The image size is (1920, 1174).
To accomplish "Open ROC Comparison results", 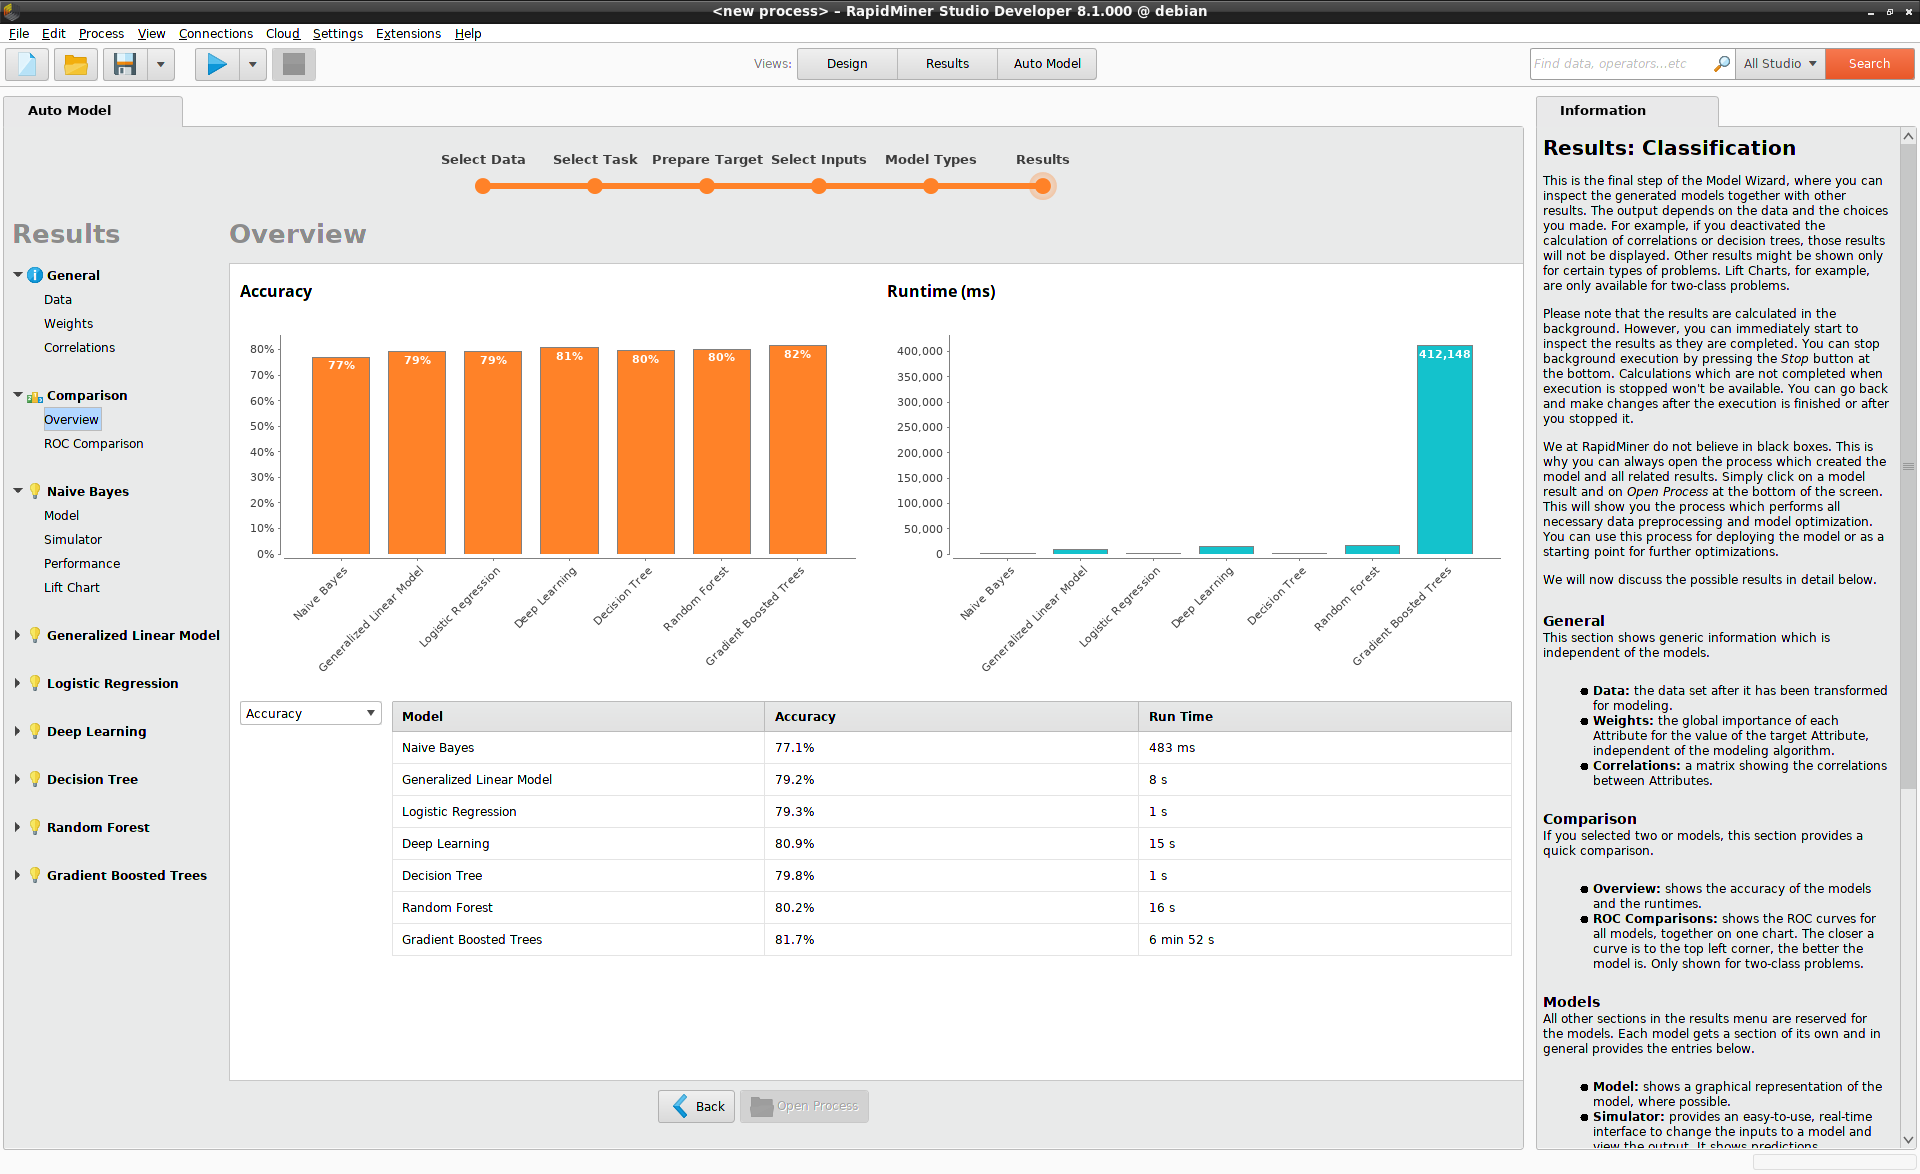I will click(x=93, y=443).
